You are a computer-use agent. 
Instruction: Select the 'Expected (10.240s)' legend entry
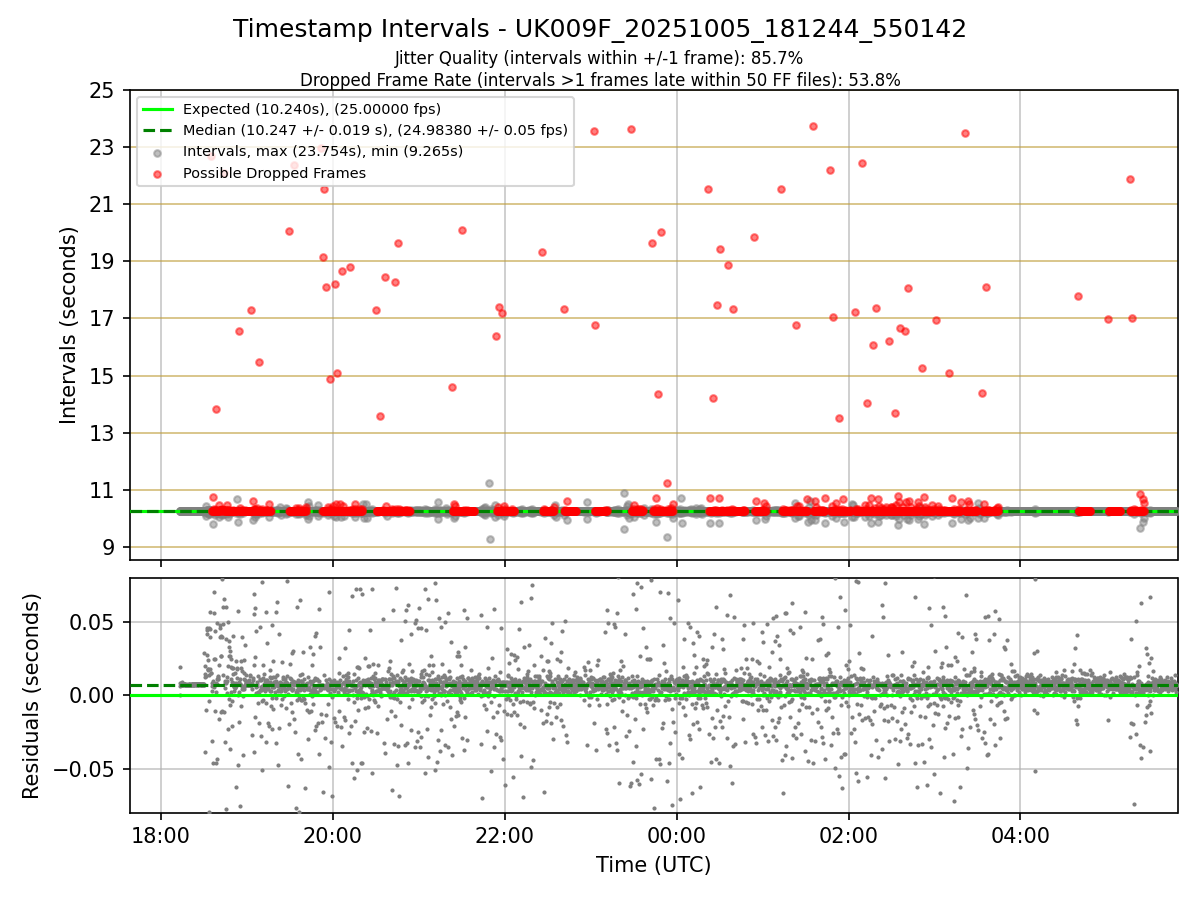click(x=311, y=109)
